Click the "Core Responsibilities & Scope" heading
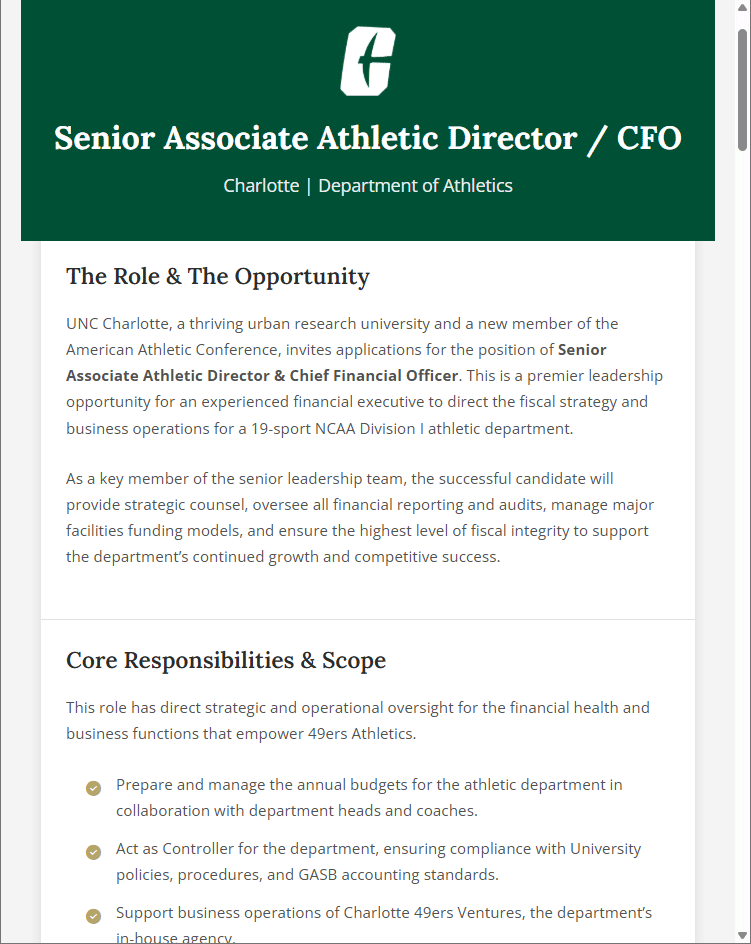Viewport: 751px width, 944px height. click(x=226, y=660)
